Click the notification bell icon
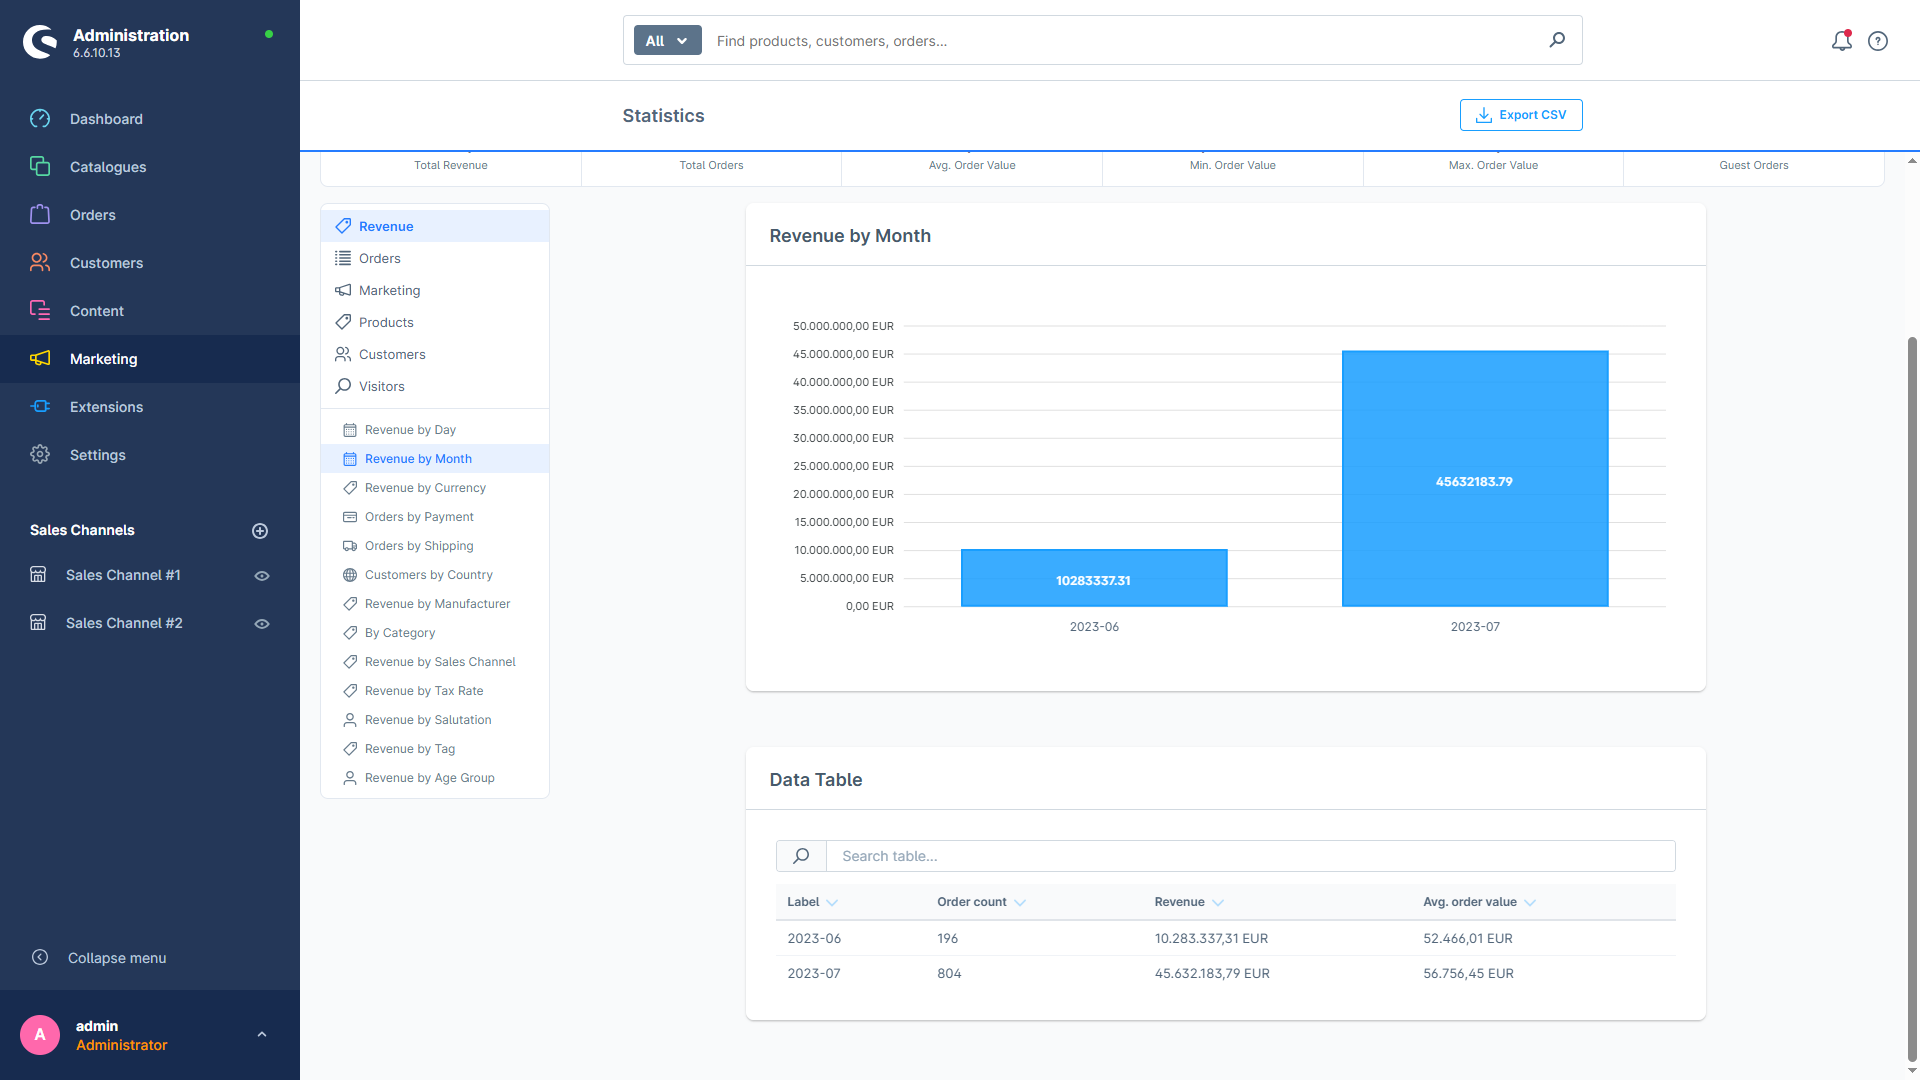Viewport: 1920px width, 1080px height. pos(1841,41)
